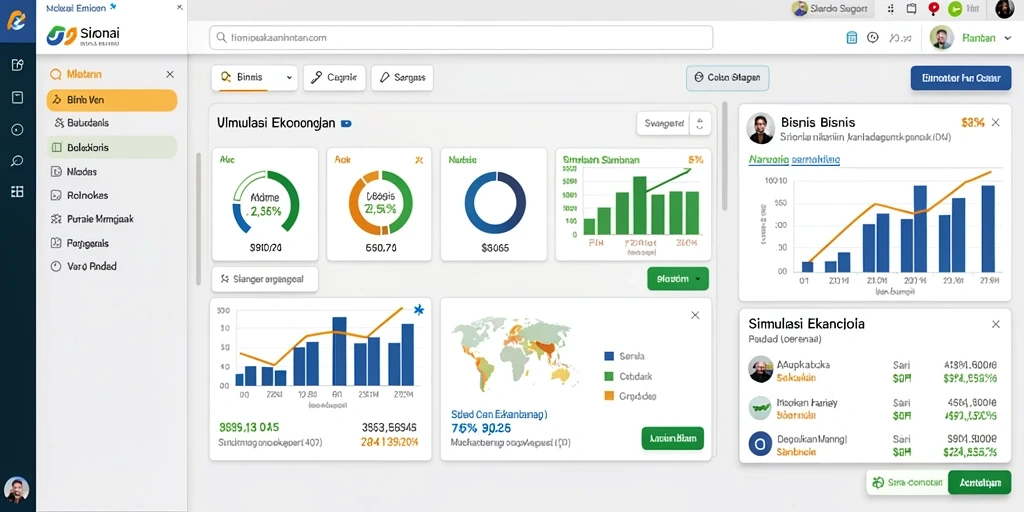Select the grid layout icon in left rail

click(18, 191)
